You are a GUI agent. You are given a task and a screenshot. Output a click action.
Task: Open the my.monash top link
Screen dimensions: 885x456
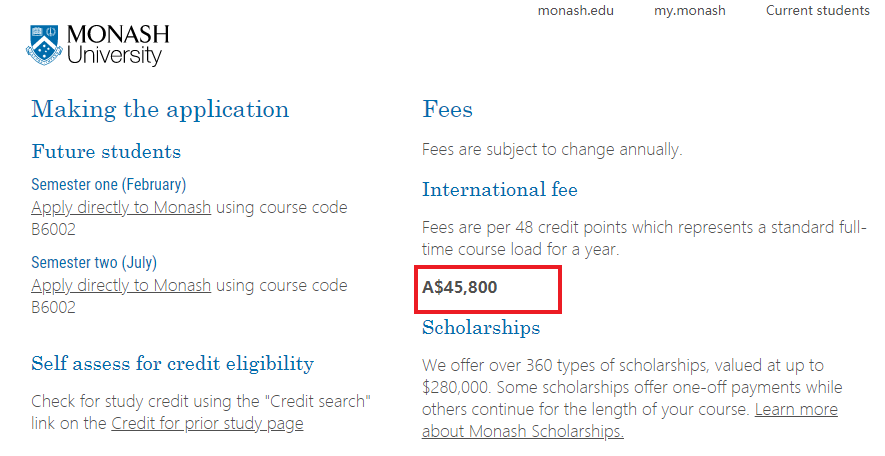[689, 11]
